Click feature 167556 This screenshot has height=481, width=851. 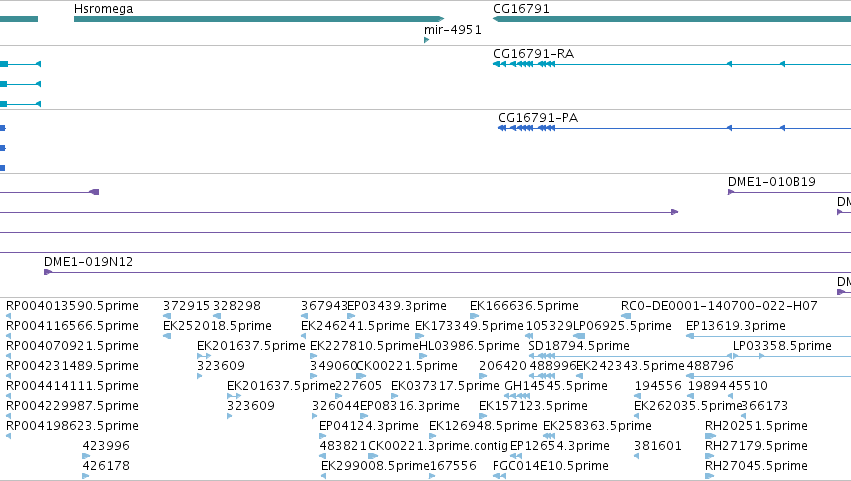(453, 466)
